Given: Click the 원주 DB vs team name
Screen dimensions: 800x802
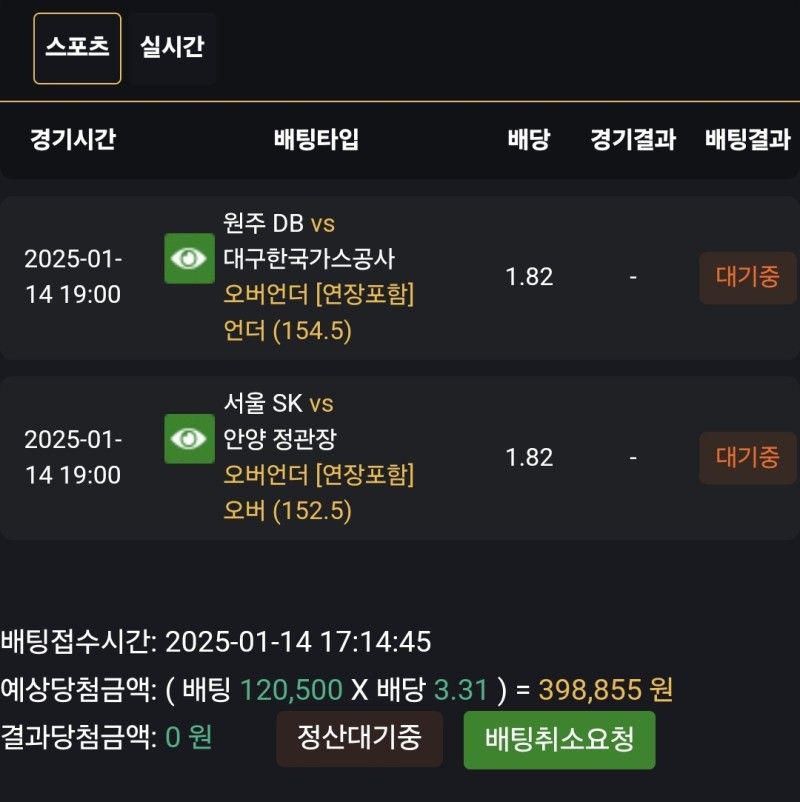Looking at the screenshot, I should pos(279,223).
